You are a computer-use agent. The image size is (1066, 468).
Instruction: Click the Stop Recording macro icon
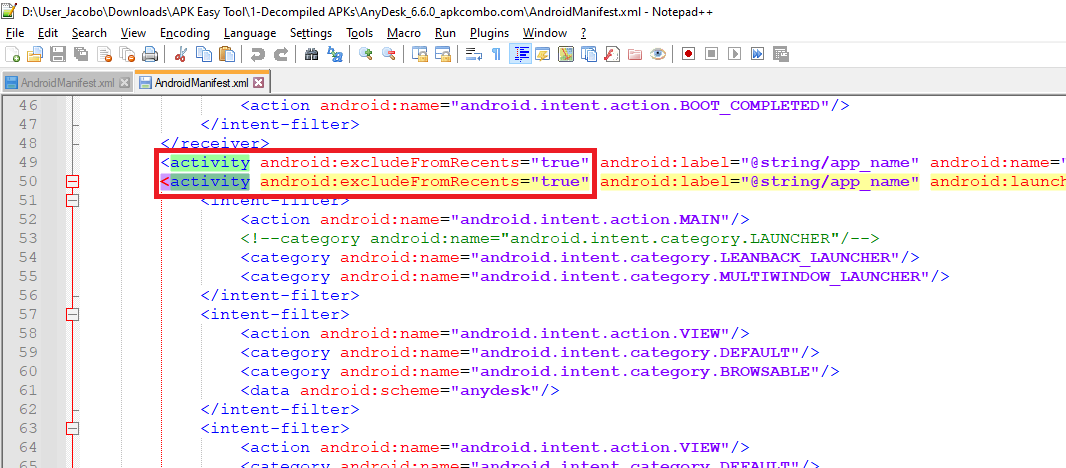tap(711, 54)
